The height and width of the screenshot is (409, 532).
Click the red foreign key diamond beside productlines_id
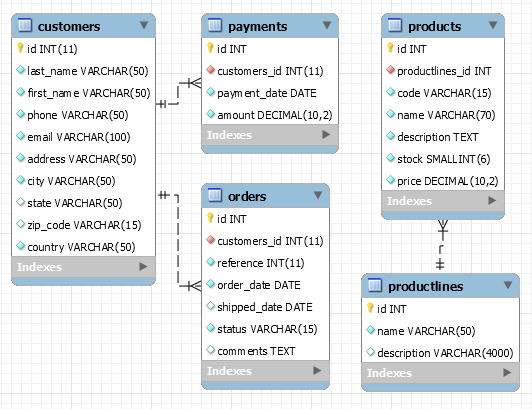391,70
